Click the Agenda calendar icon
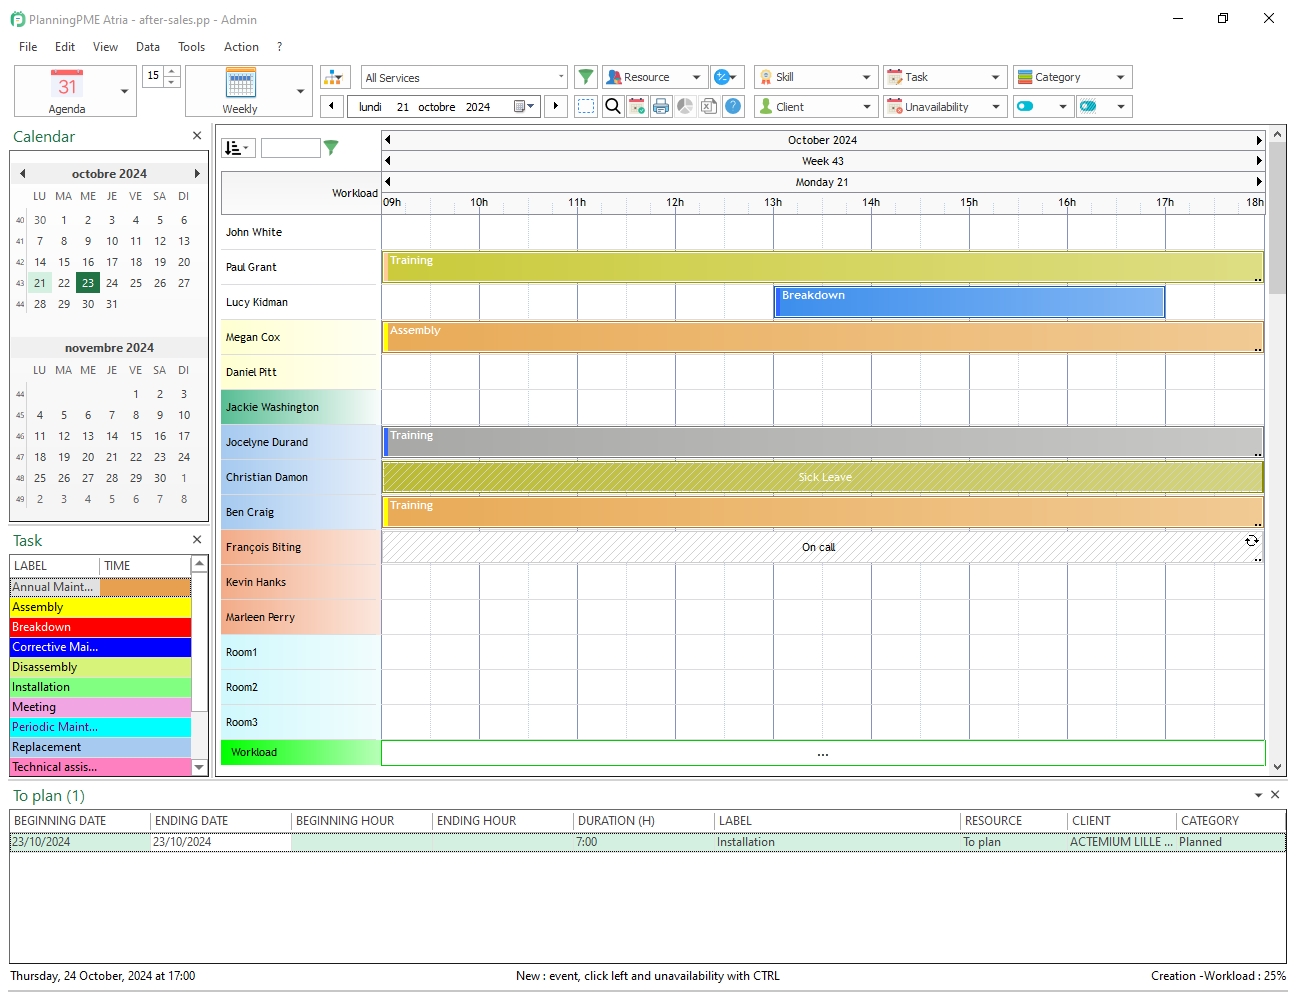 point(67,84)
